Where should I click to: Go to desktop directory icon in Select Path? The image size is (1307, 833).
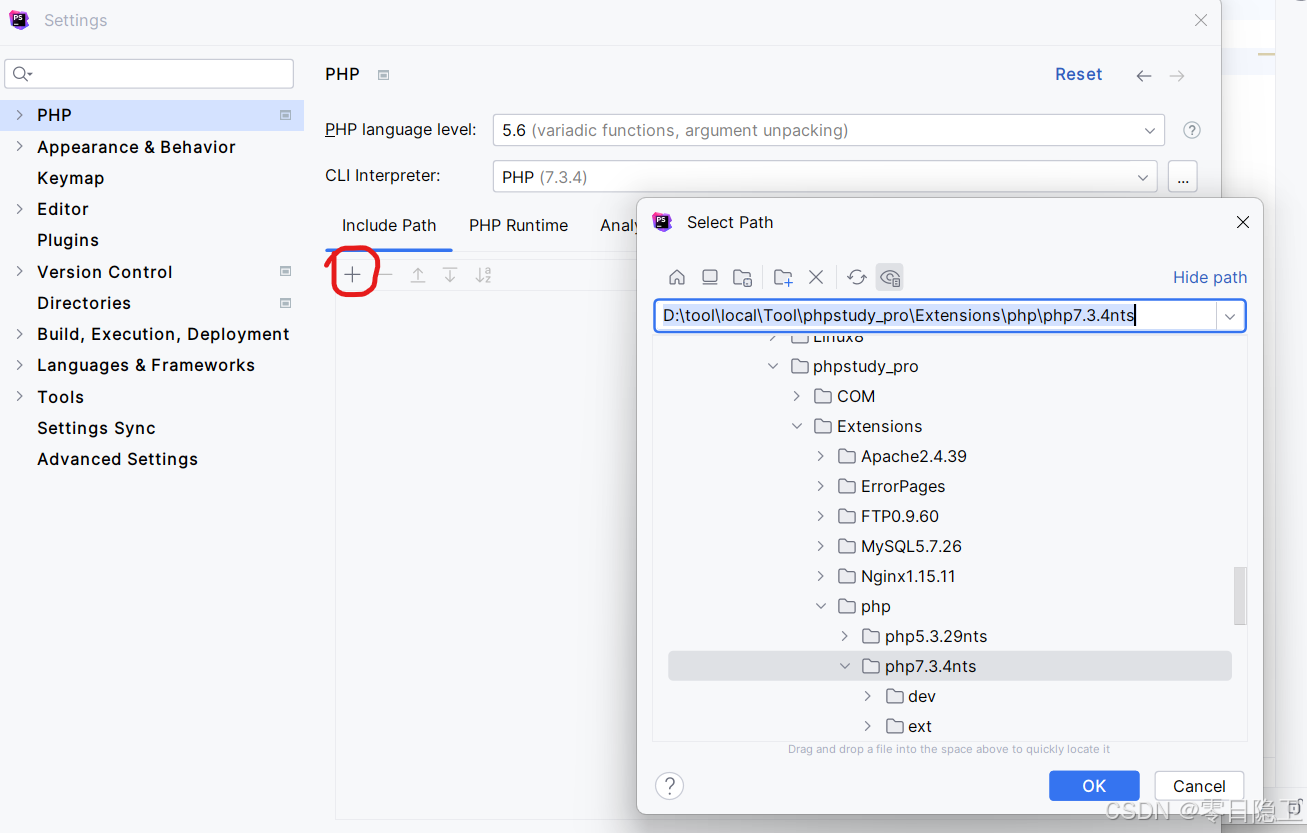709,277
